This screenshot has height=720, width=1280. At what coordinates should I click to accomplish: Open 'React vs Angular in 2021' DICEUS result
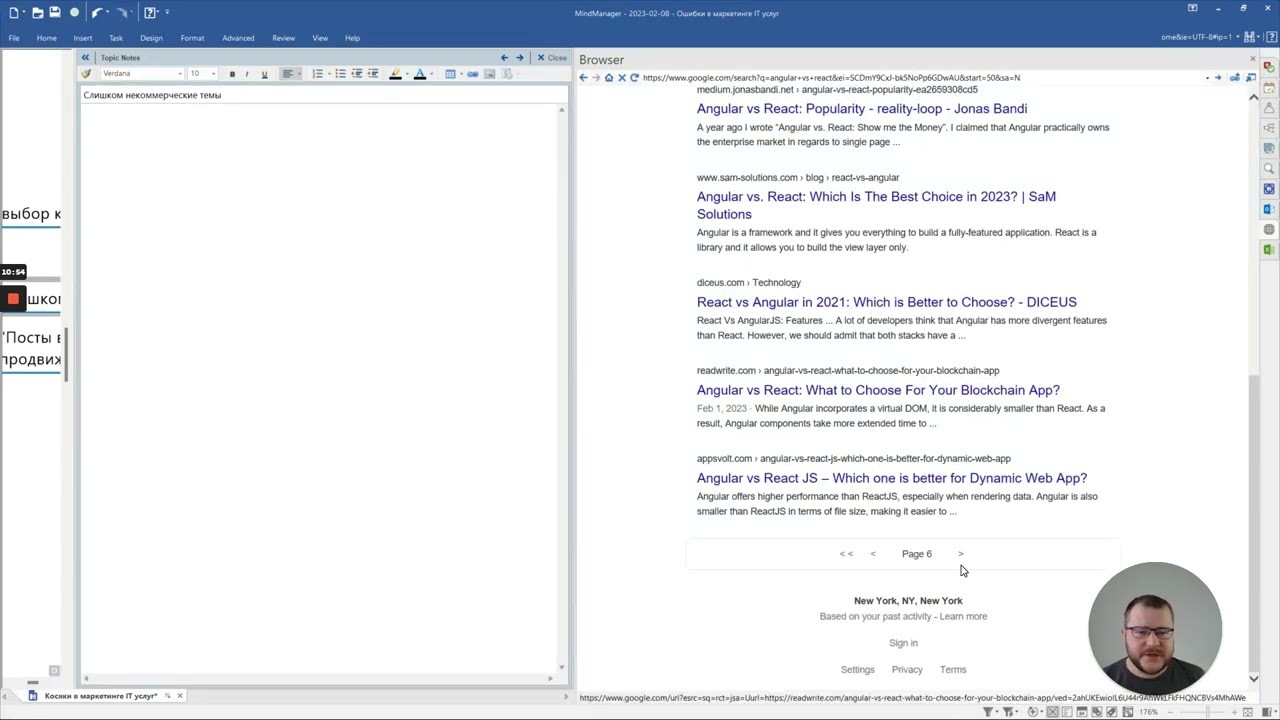tap(887, 302)
